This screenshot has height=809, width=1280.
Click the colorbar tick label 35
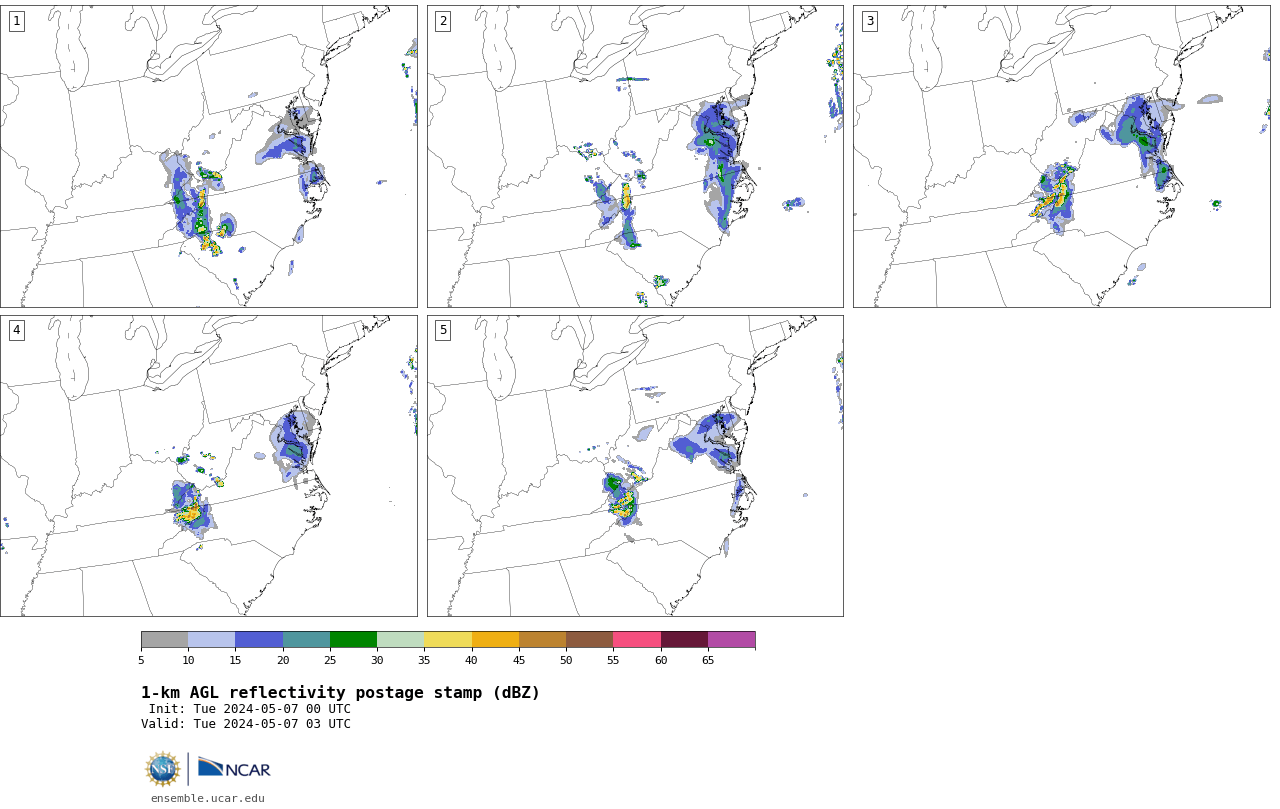tap(424, 660)
